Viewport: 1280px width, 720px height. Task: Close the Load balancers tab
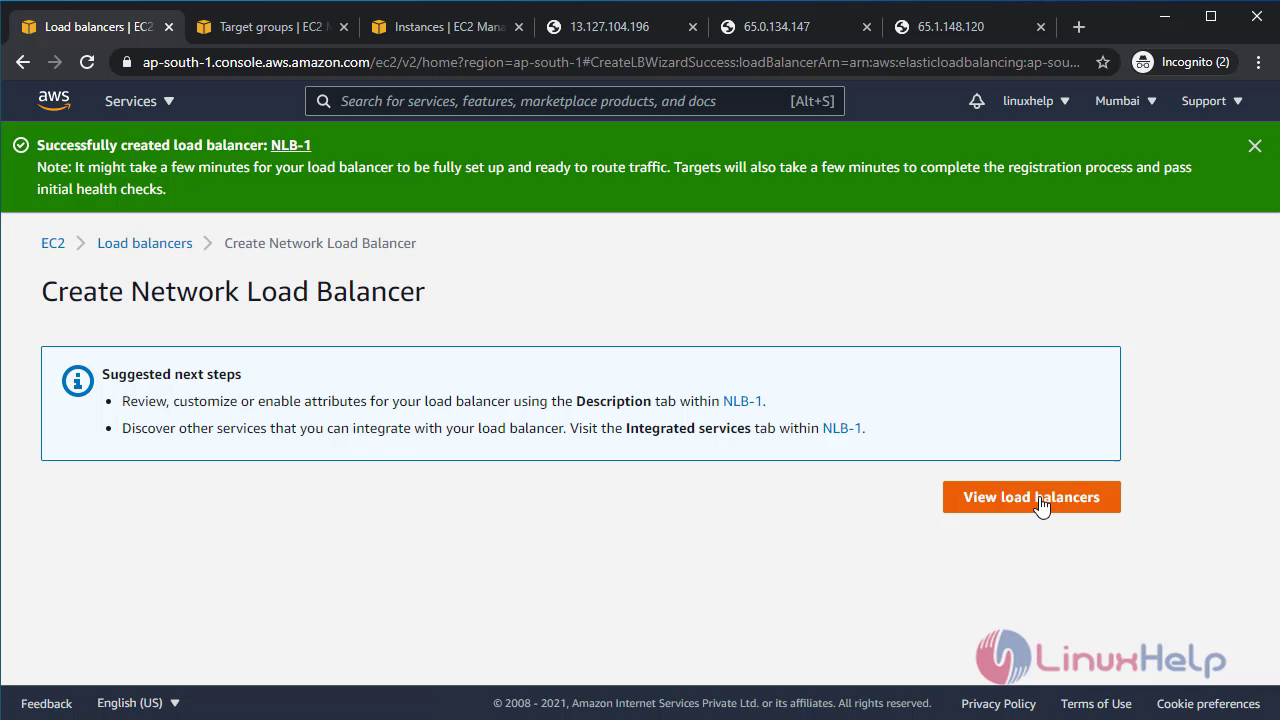pyautogui.click(x=168, y=27)
